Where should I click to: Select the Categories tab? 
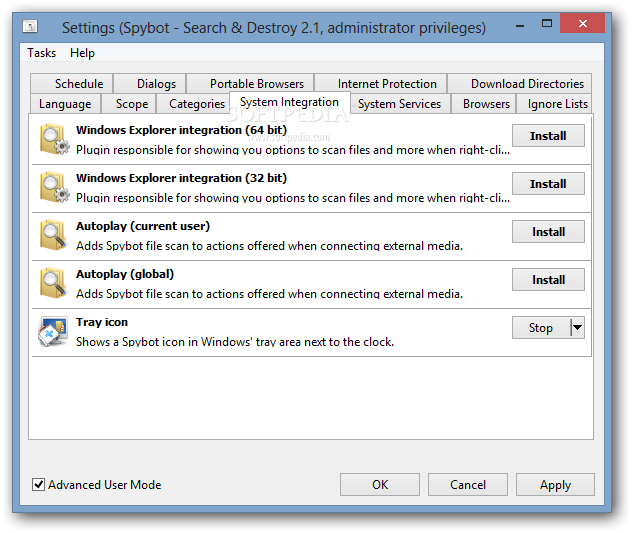[x=193, y=104]
